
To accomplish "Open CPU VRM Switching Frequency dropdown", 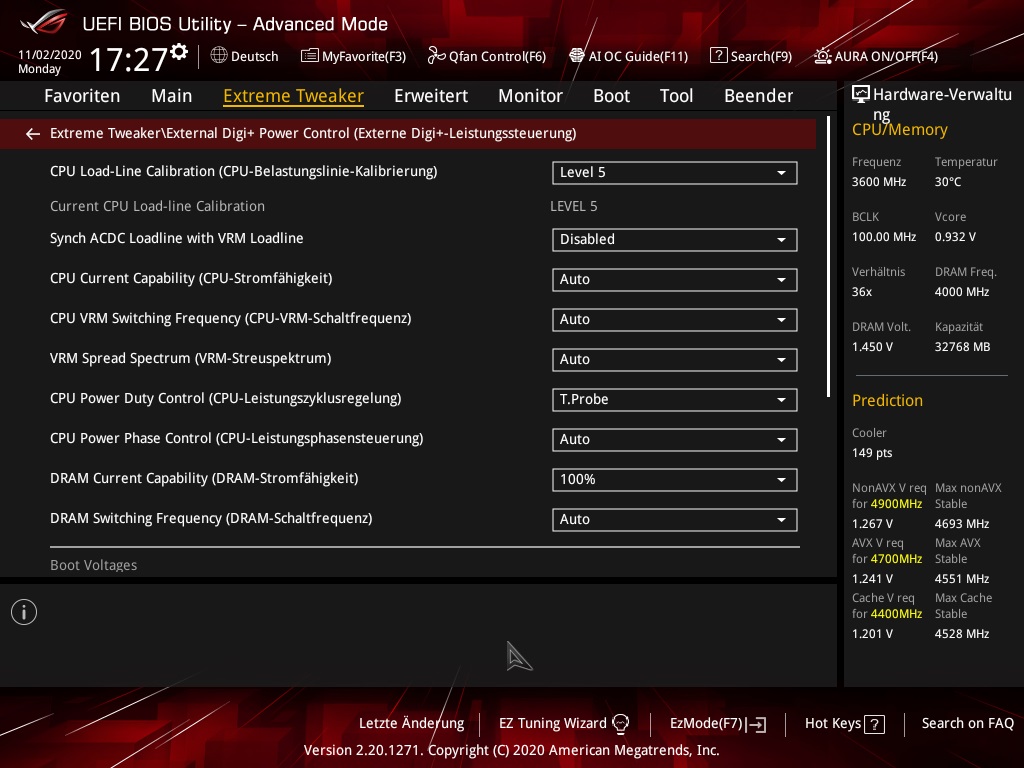I will (675, 319).
